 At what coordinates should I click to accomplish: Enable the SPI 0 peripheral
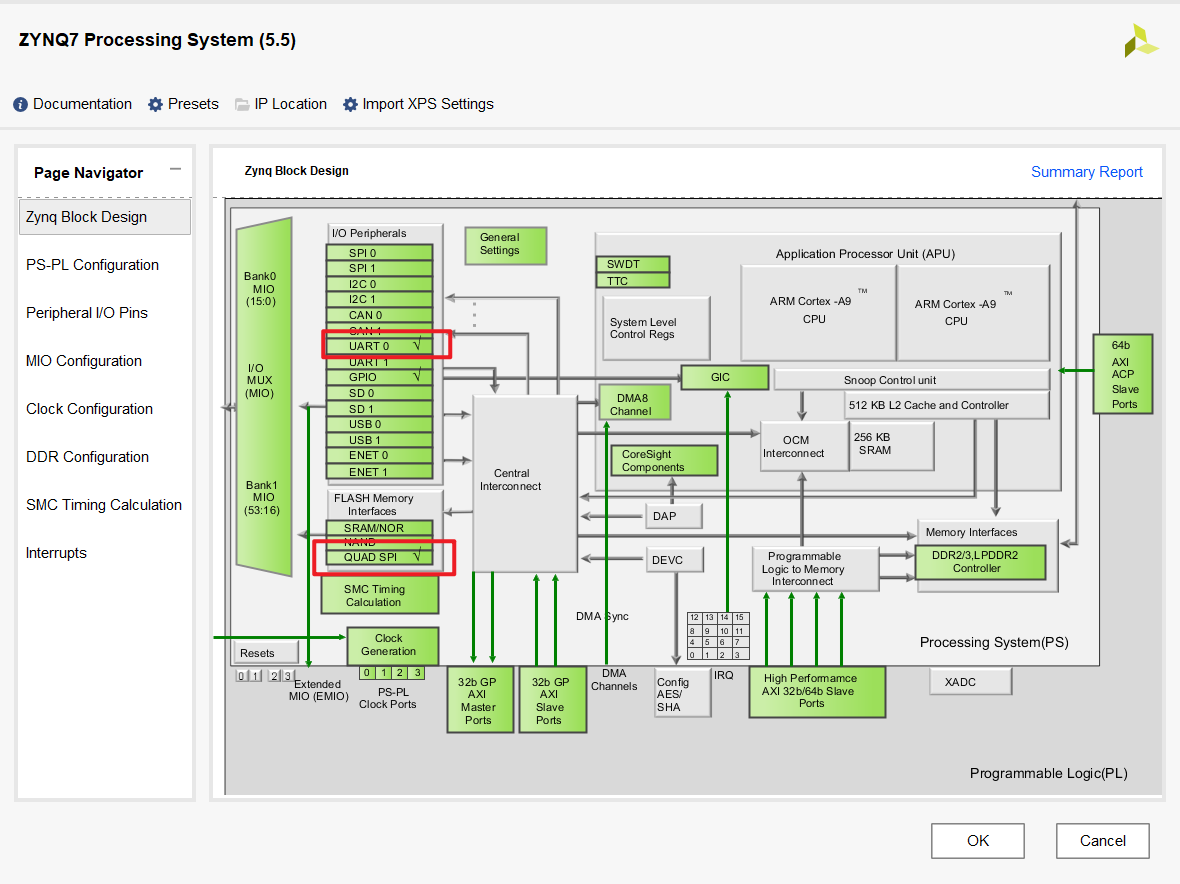380,252
